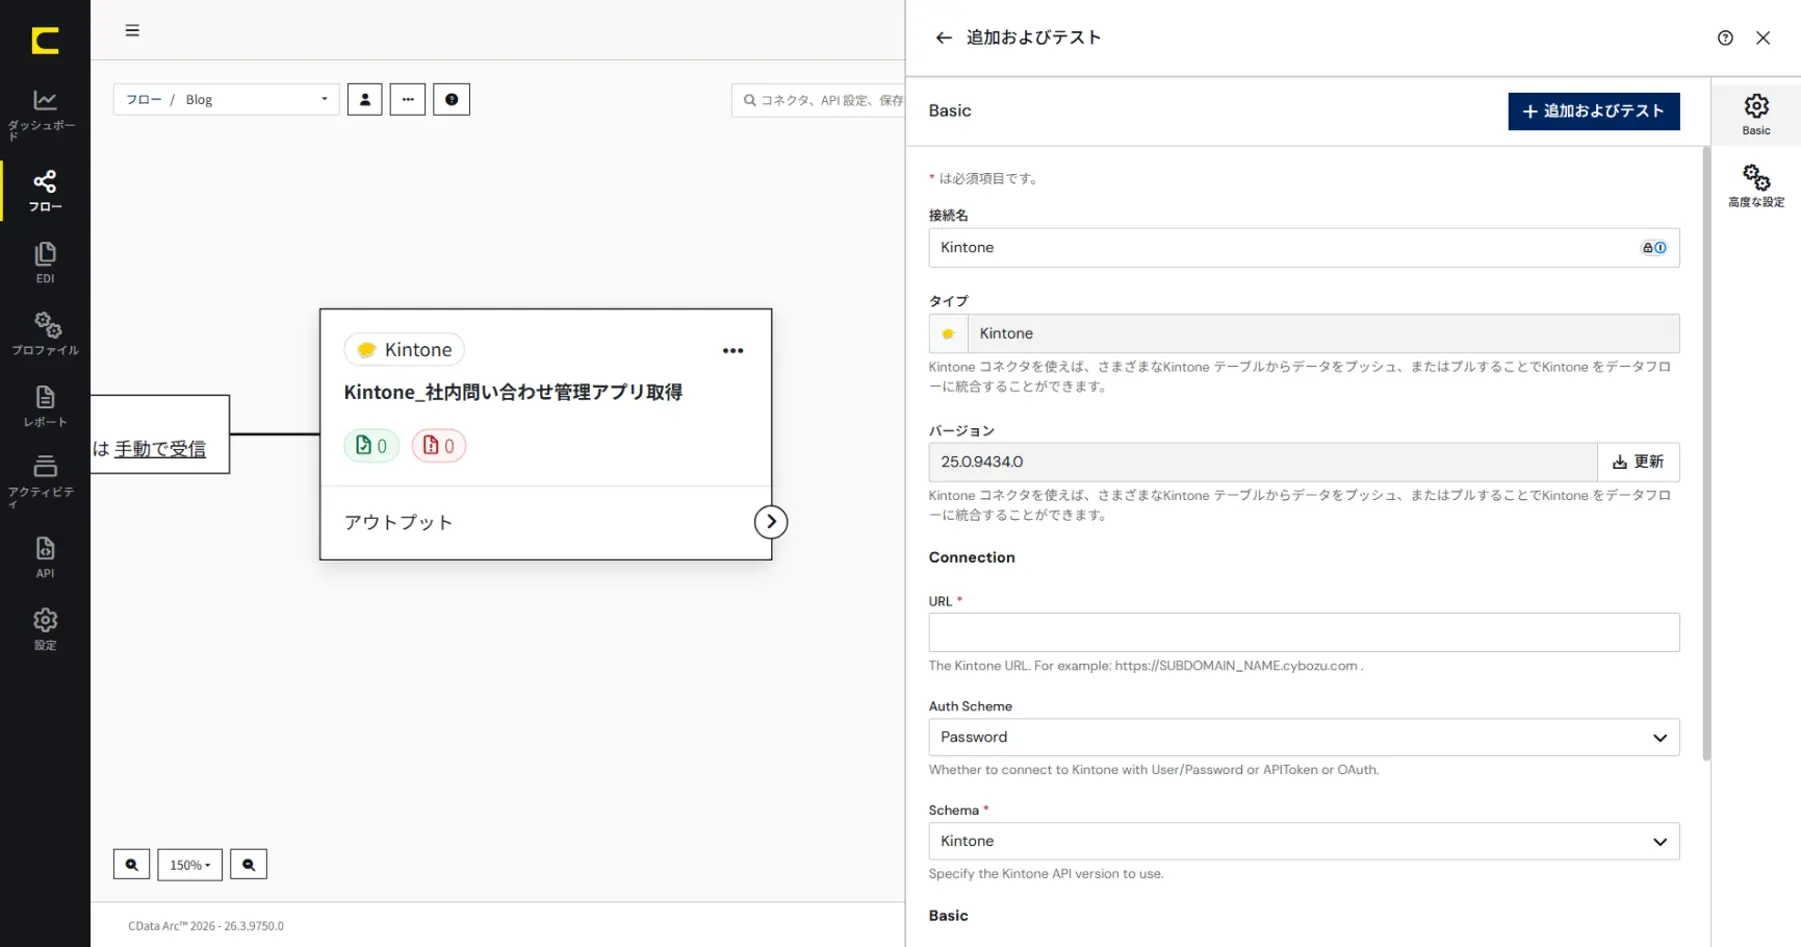Click the 更新 version update button
The image size is (1801, 947).
[x=1638, y=462]
